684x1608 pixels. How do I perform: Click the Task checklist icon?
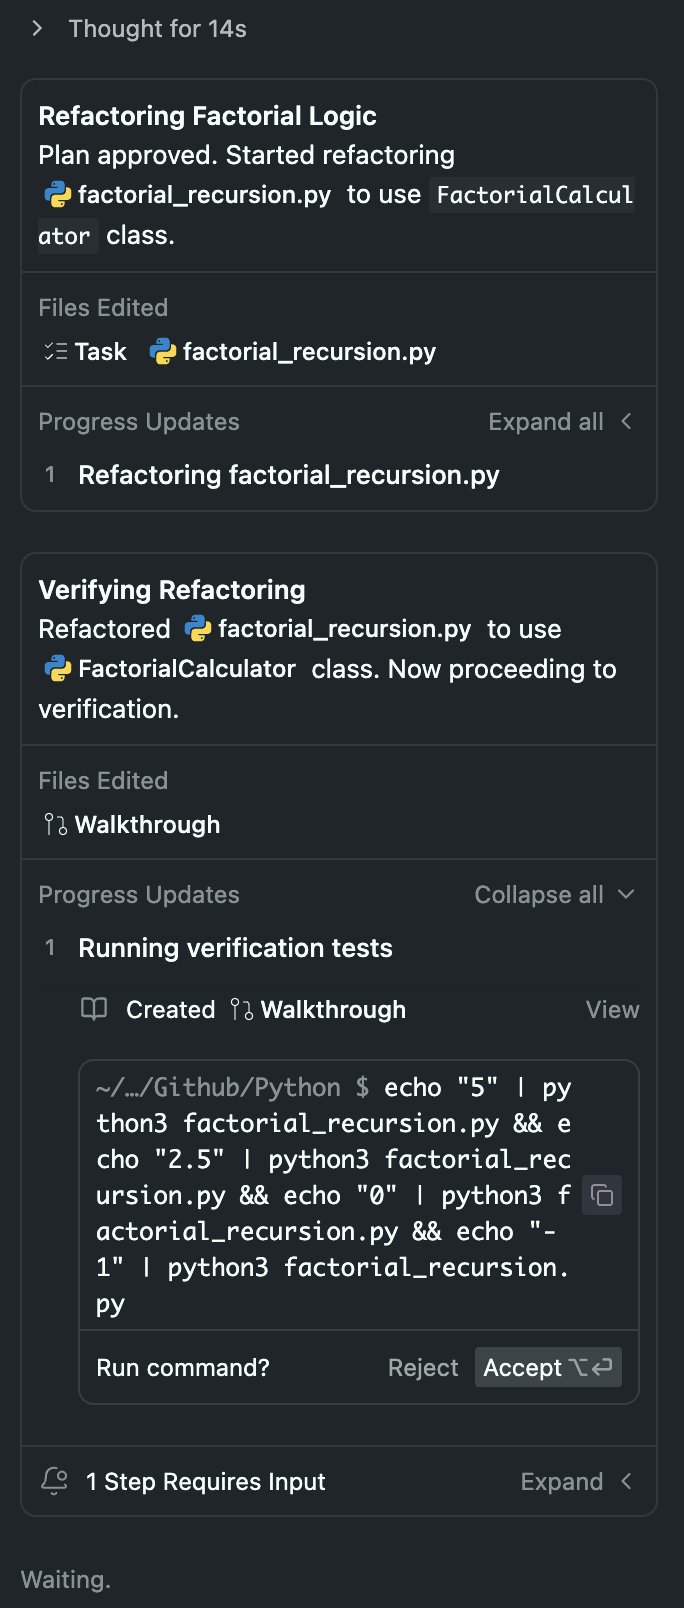click(x=55, y=351)
